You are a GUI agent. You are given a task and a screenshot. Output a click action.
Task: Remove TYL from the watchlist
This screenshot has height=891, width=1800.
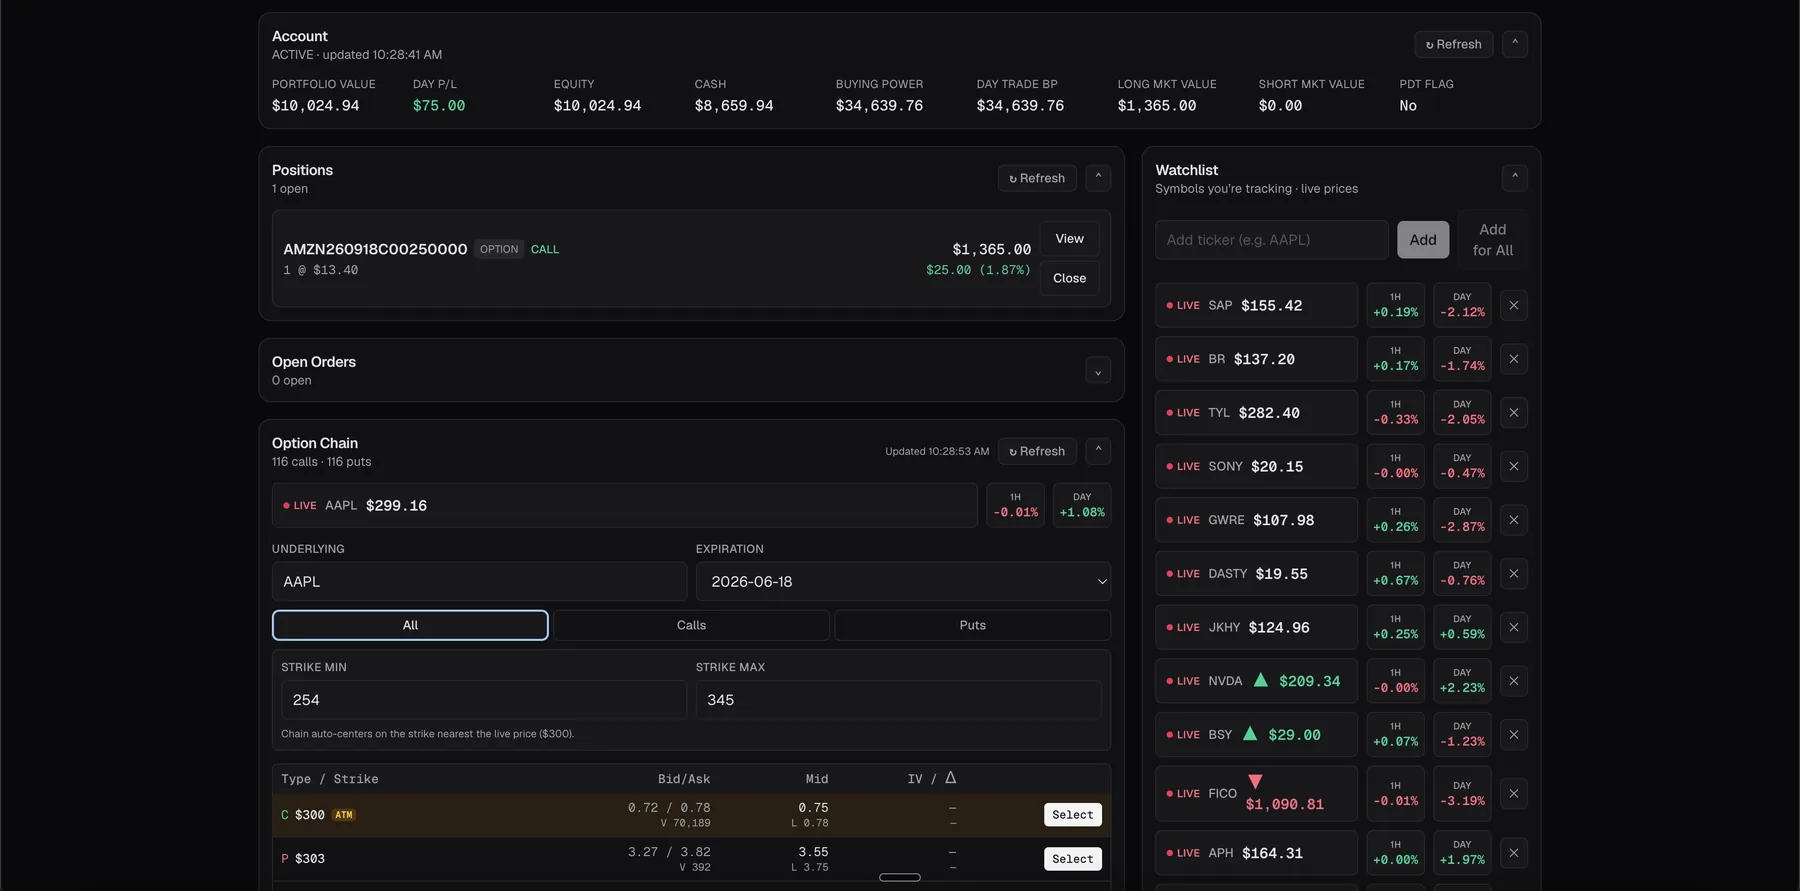pos(1514,413)
